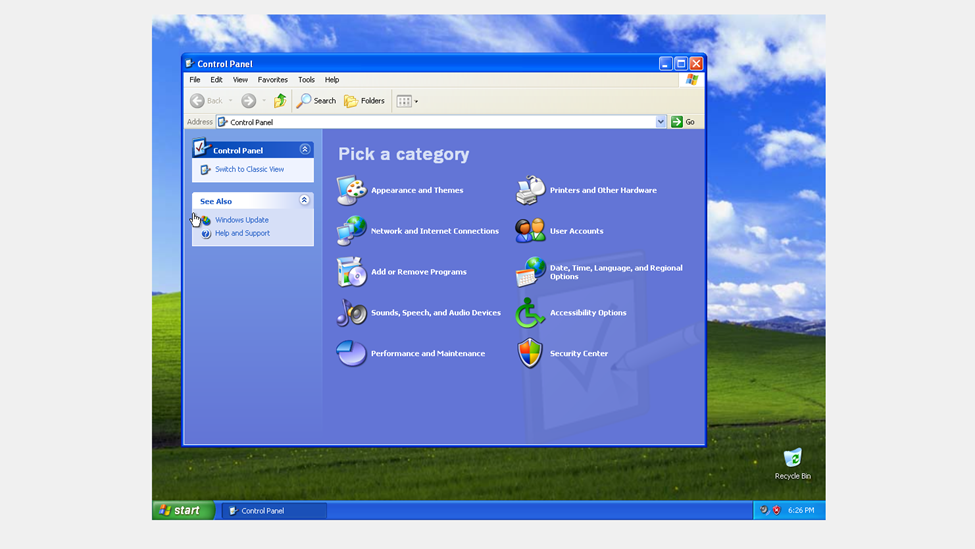Collapse the Control Panel sidebar section
Image resolution: width=975 pixels, height=549 pixels.
pyautogui.click(x=305, y=150)
